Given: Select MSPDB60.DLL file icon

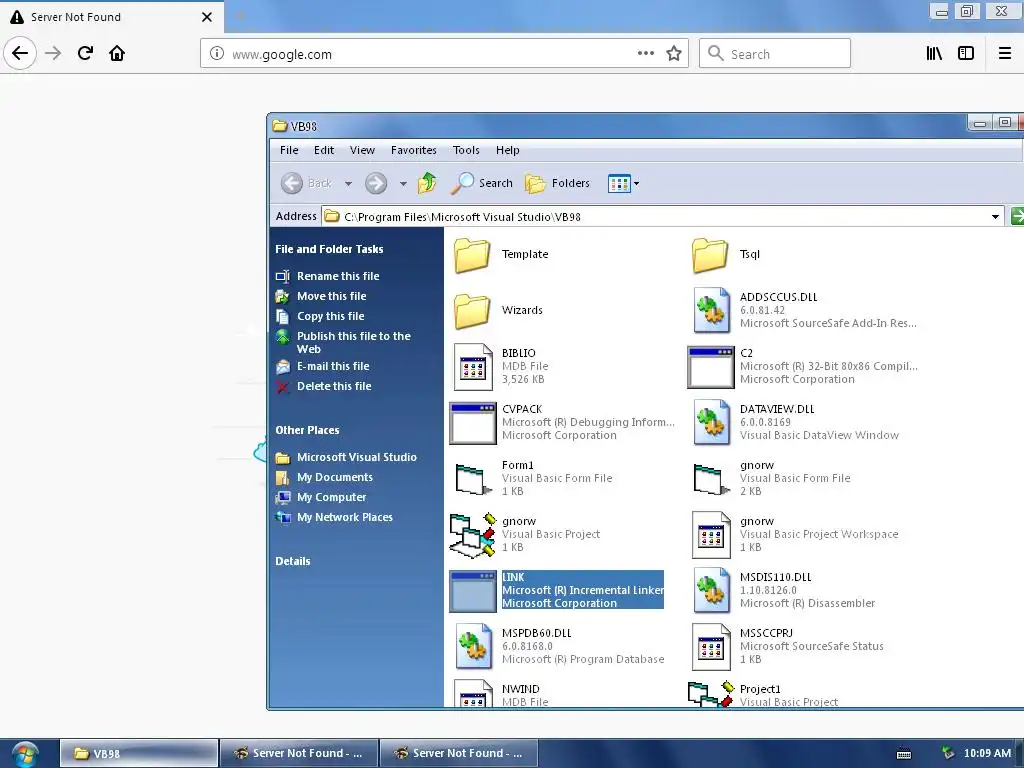Looking at the screenshot, I should coord(473,647).
